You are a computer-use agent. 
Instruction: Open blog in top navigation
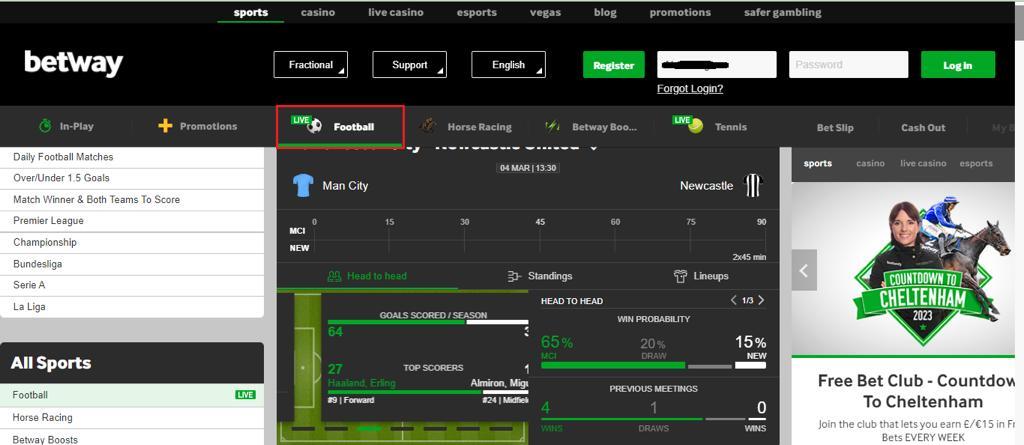point(605,12)
